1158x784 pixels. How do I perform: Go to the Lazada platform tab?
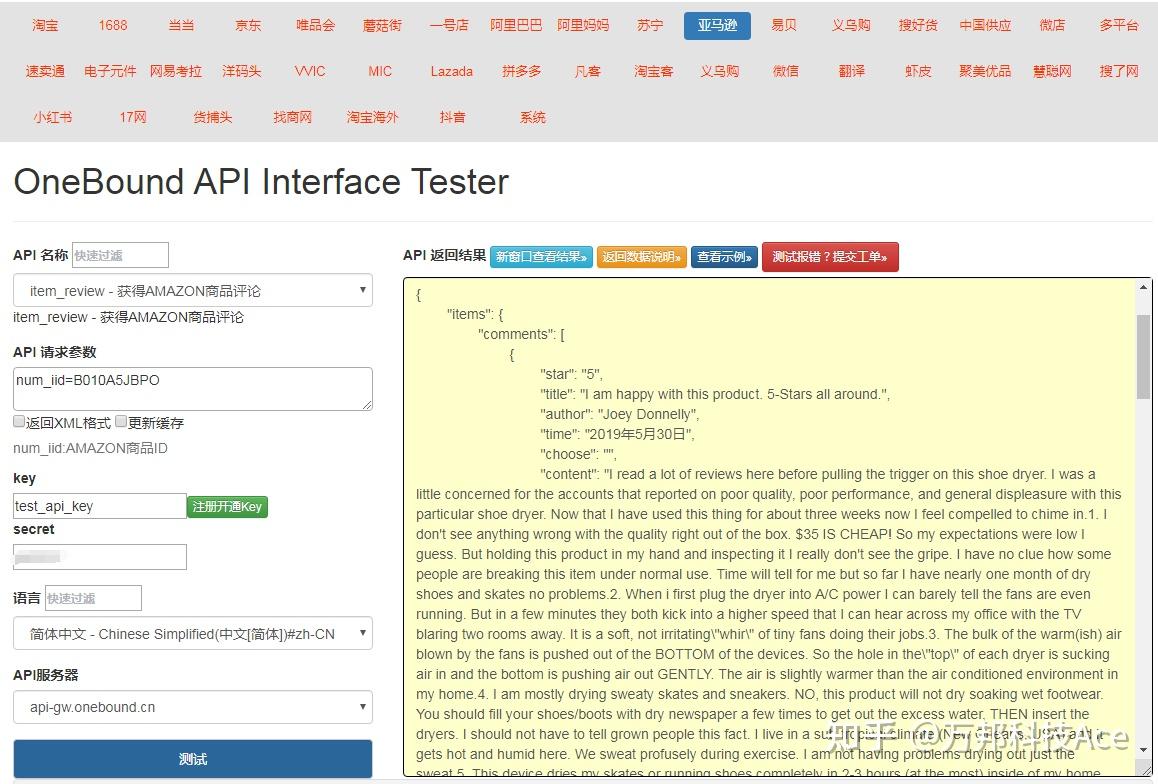pyautogui.click(x=452, y=71)
